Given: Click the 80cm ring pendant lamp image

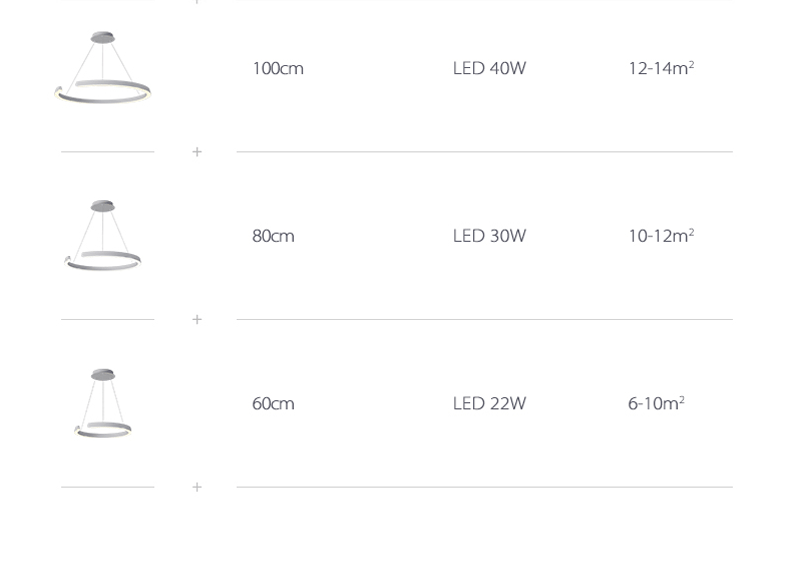Looking at the screenshot, I should (103, 235).
